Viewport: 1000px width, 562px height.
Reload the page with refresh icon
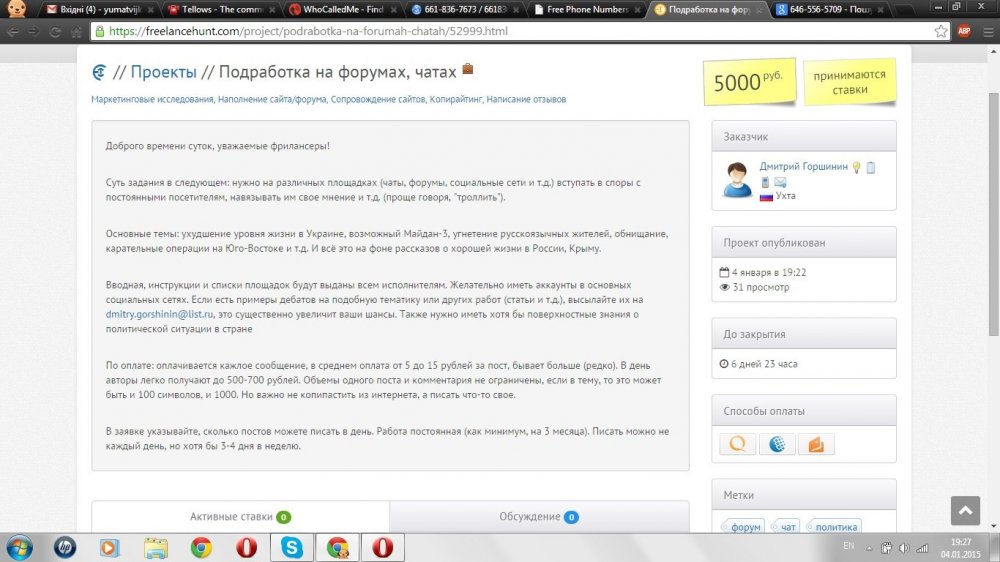(x=55, y=31)
